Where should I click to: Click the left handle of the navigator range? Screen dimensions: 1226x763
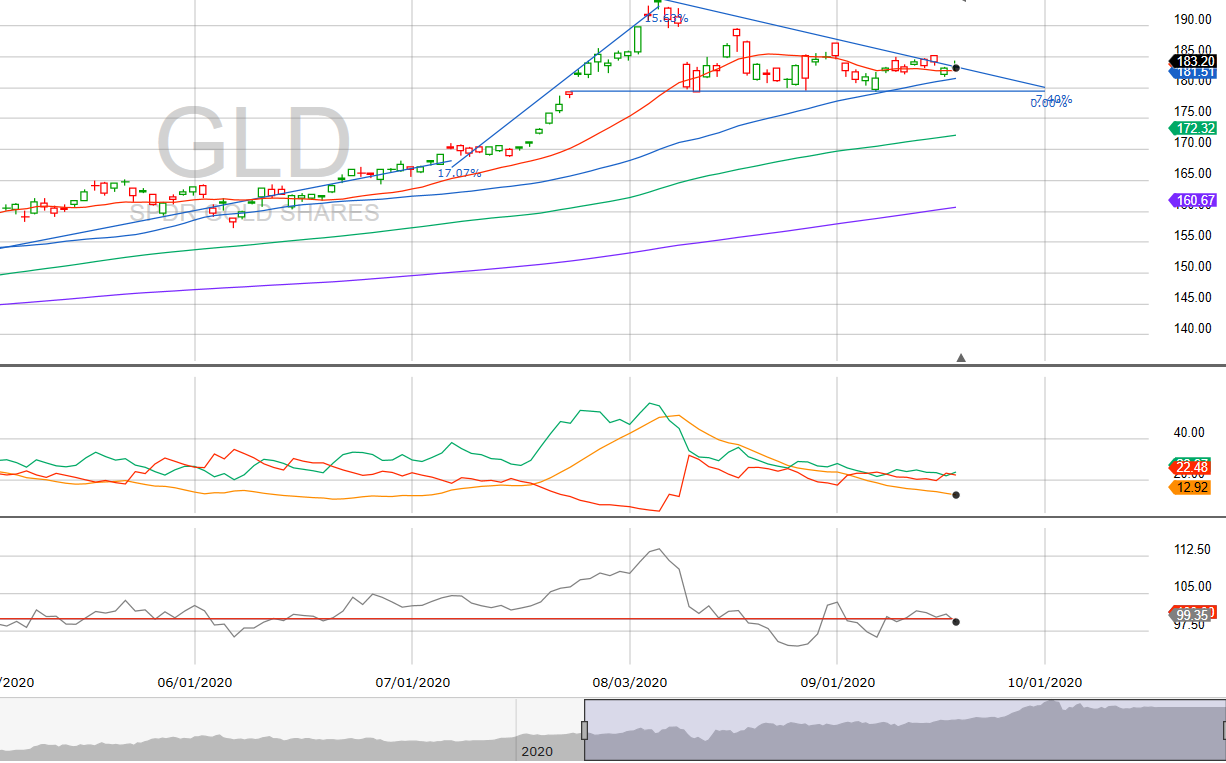click(x=585, y=730)
